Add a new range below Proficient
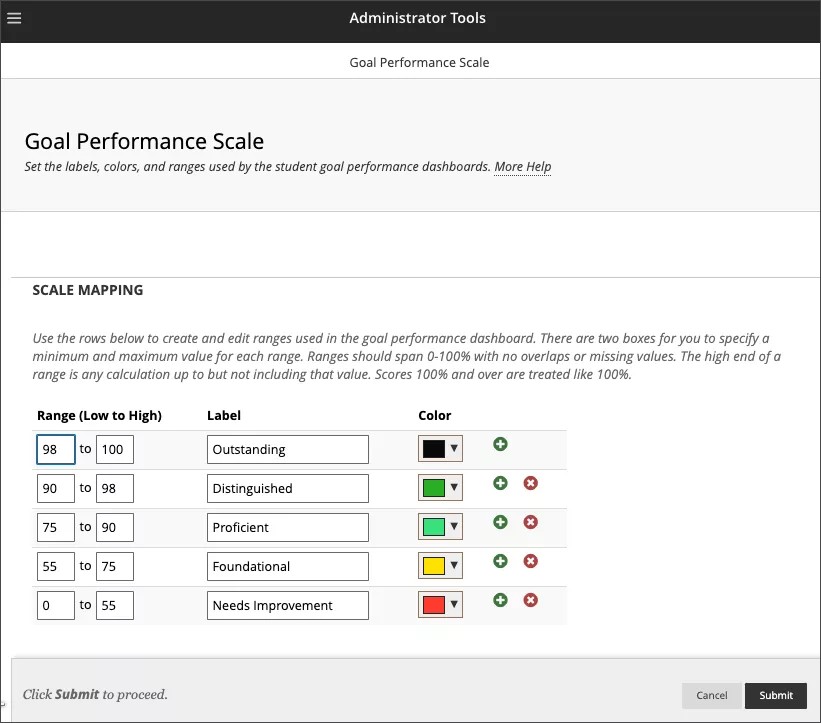 coord(500,522)
